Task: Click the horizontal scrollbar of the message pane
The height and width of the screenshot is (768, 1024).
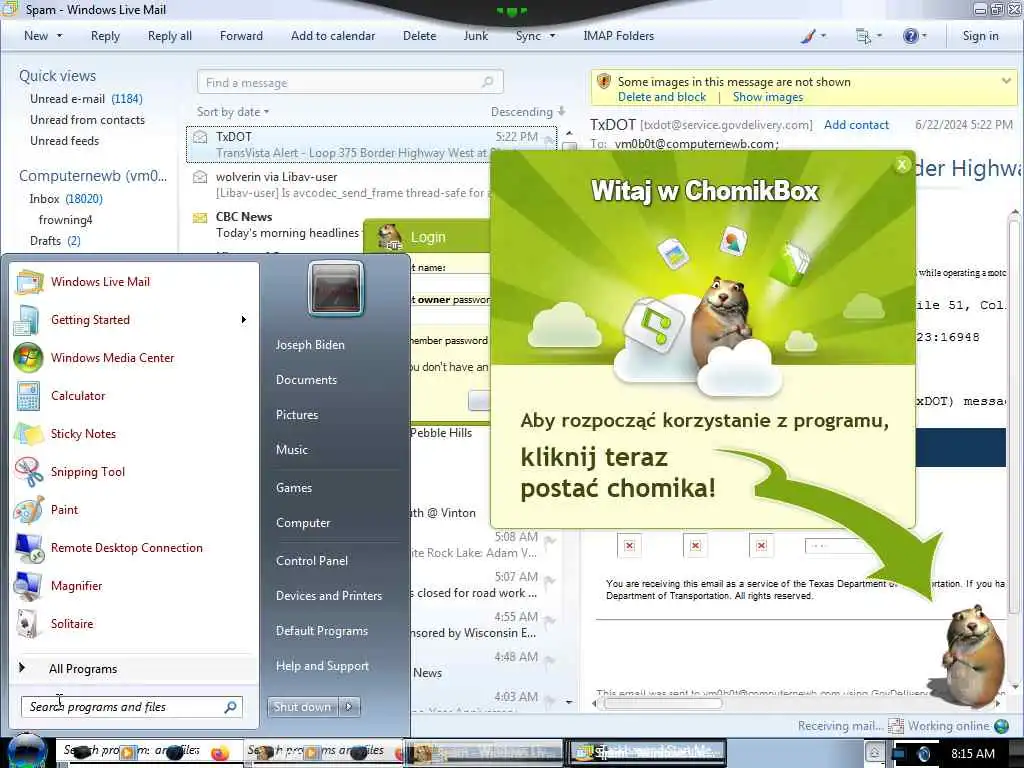Action: (663, 703)
